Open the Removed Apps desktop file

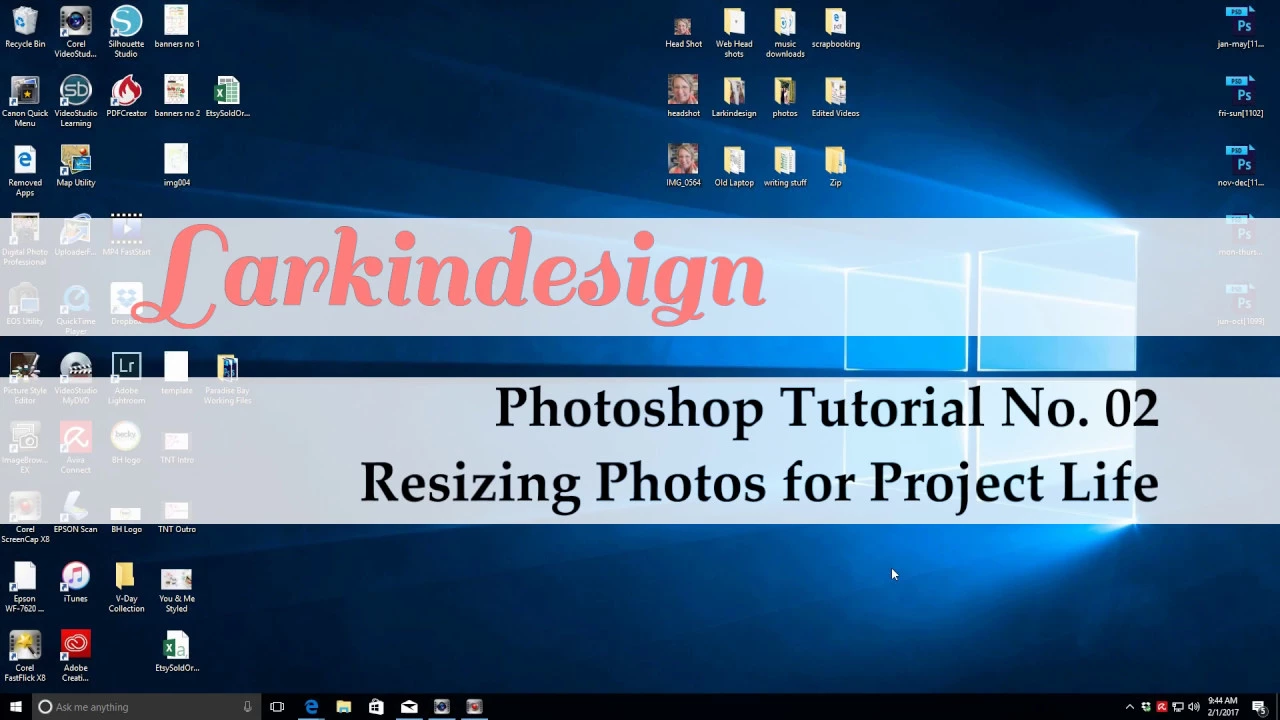pos(25,170)
